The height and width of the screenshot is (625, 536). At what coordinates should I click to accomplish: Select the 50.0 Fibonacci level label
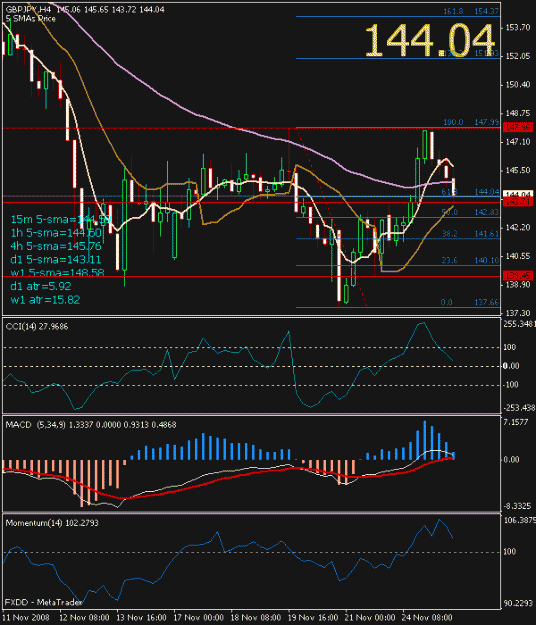pyautogui.click(x=450, y=212)
